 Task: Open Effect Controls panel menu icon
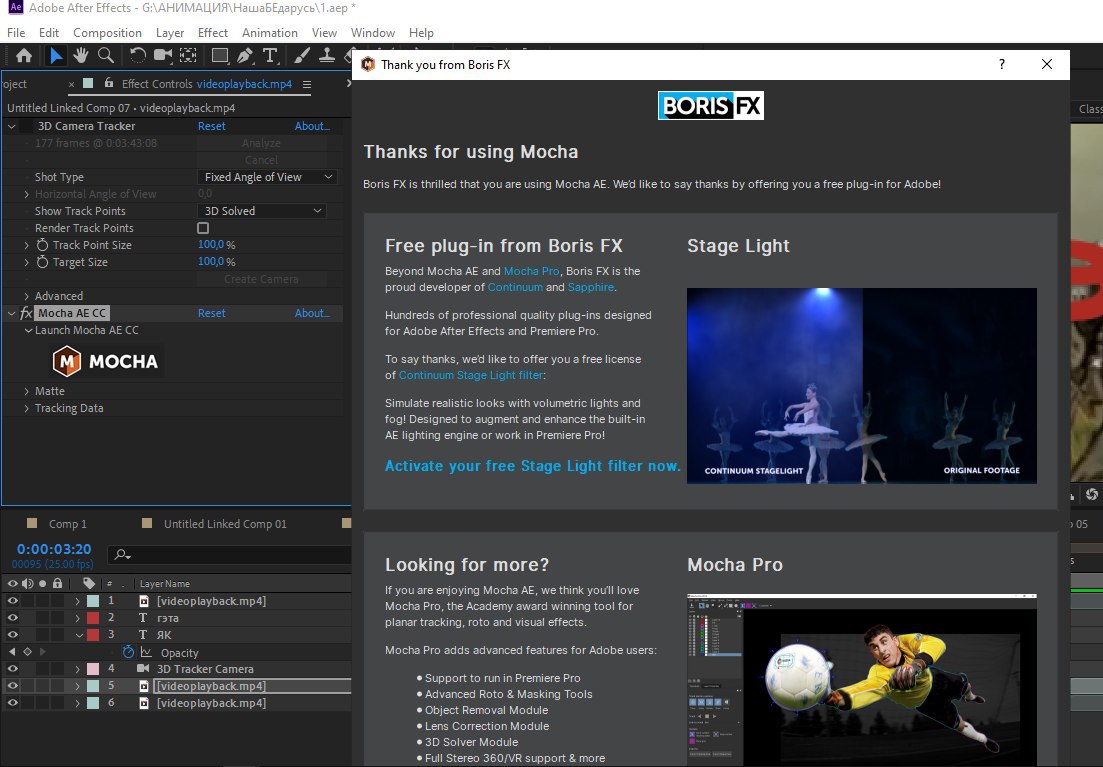point(307,84)
